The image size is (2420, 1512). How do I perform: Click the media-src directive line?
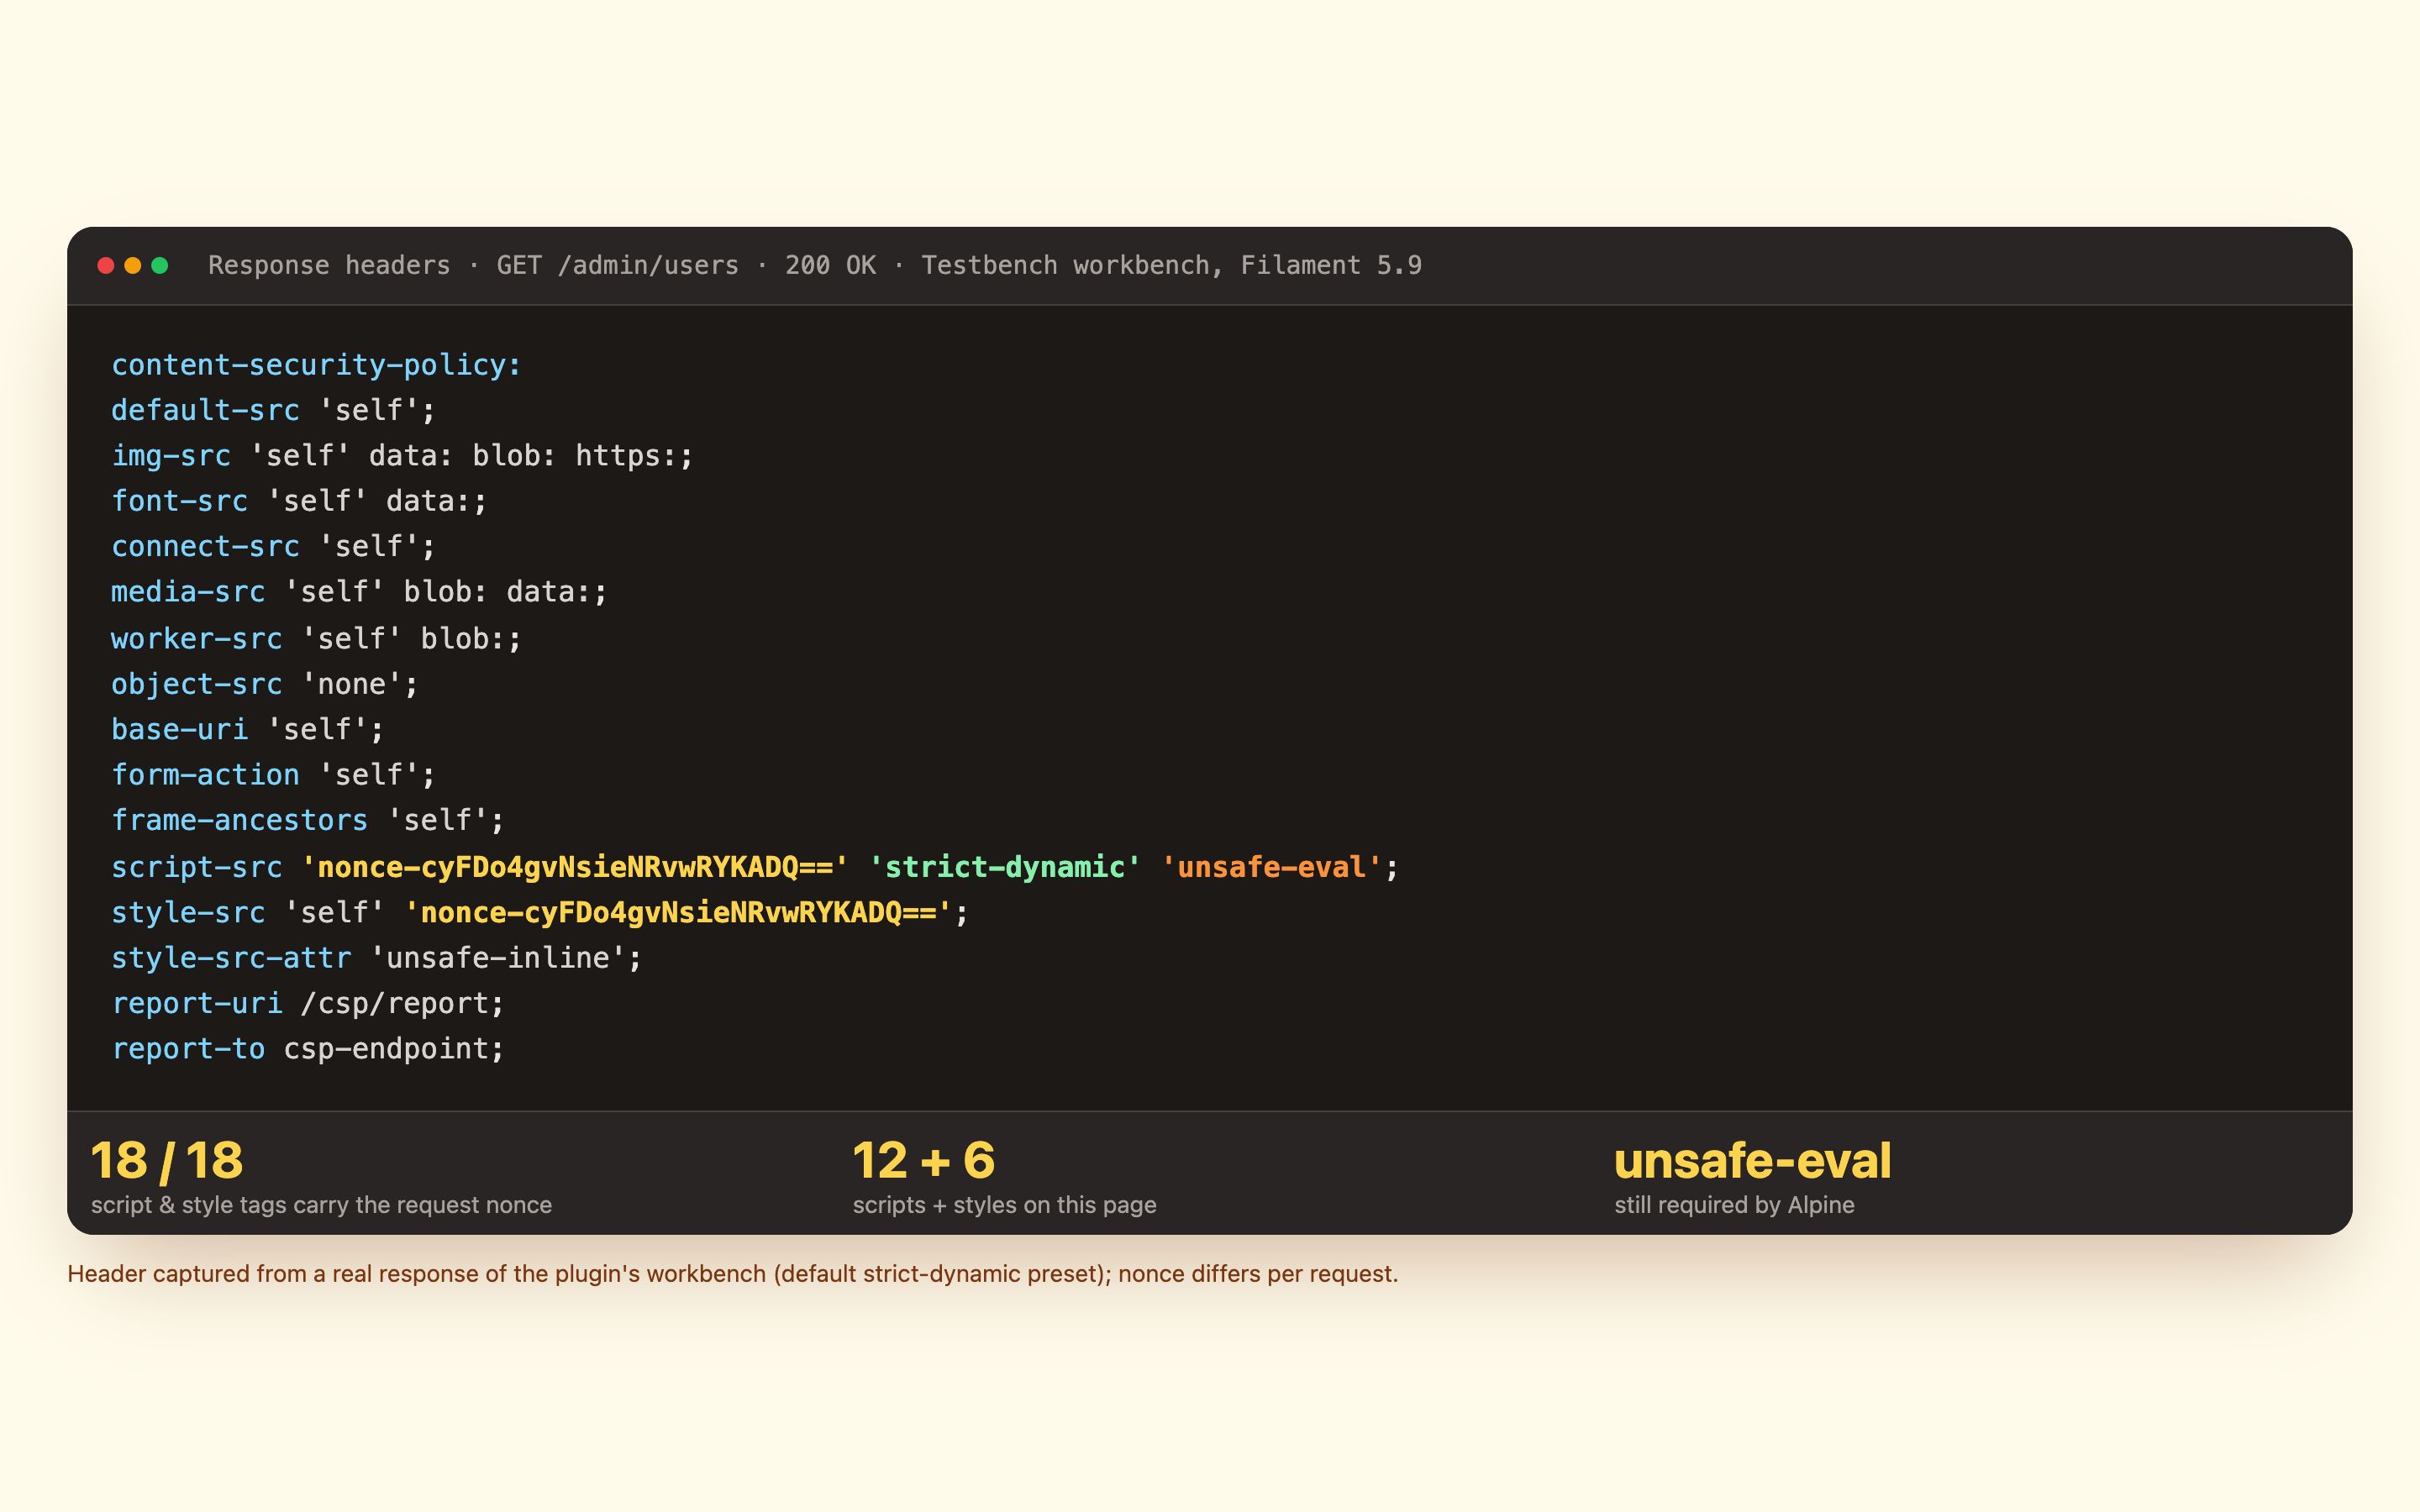click(x=359, y=592)
